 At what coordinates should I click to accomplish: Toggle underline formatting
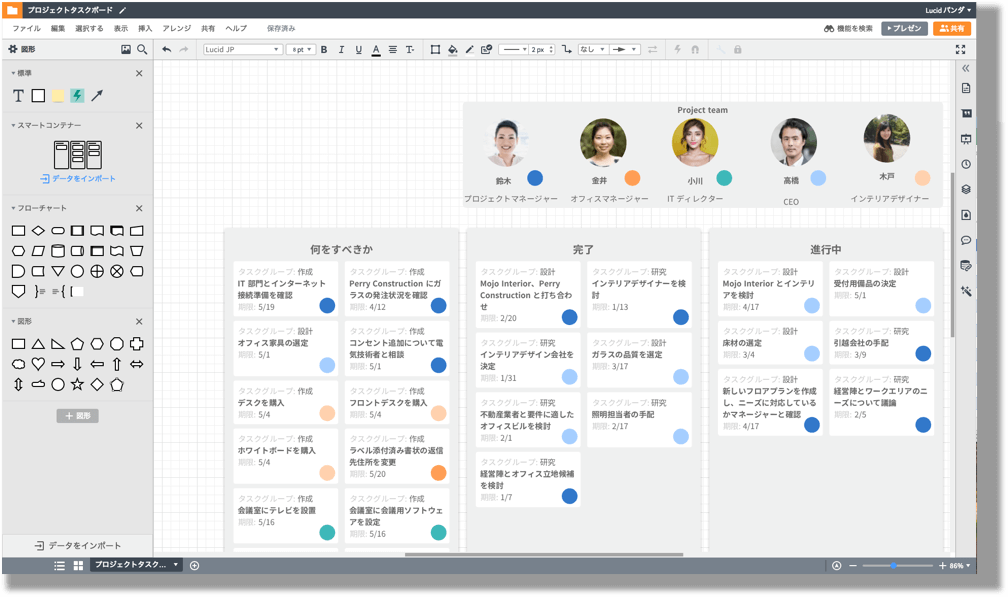click(x=358, y=49)
